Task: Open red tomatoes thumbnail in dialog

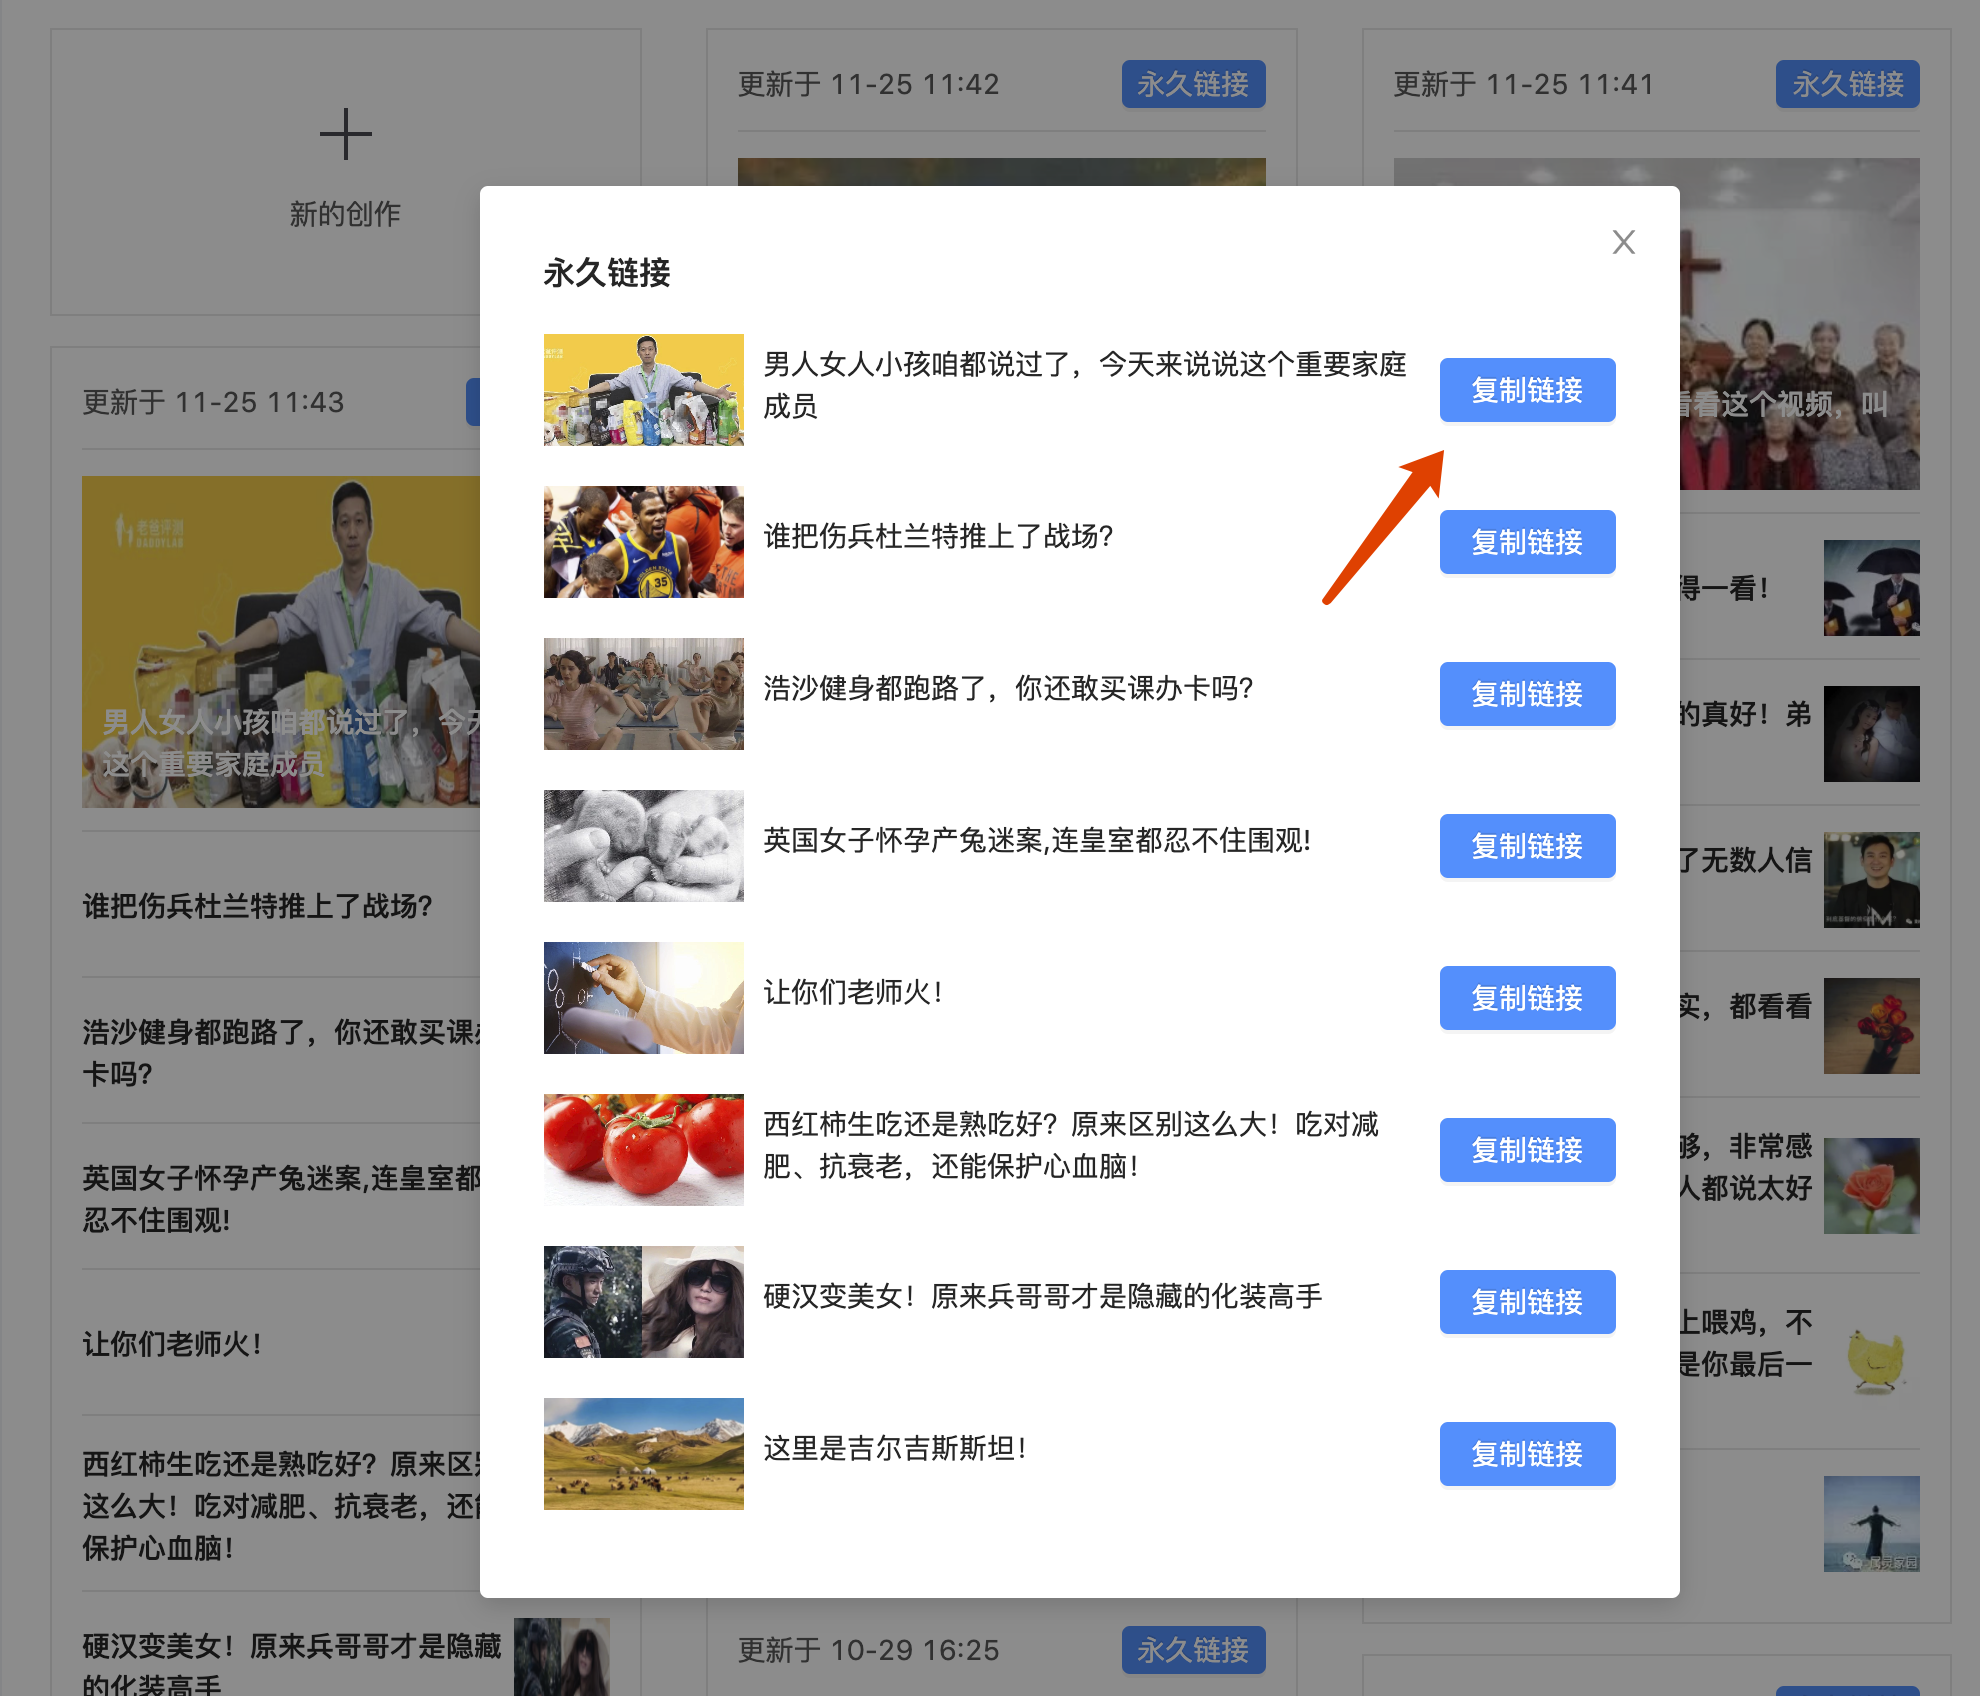Action: tap(643, 1150)
